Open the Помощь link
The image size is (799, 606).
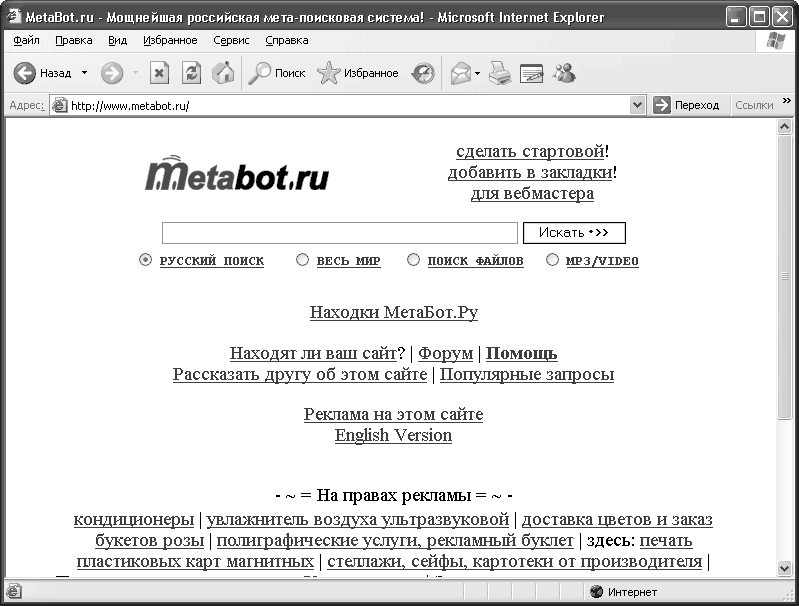pyautogui.click(x=521, y=353)
